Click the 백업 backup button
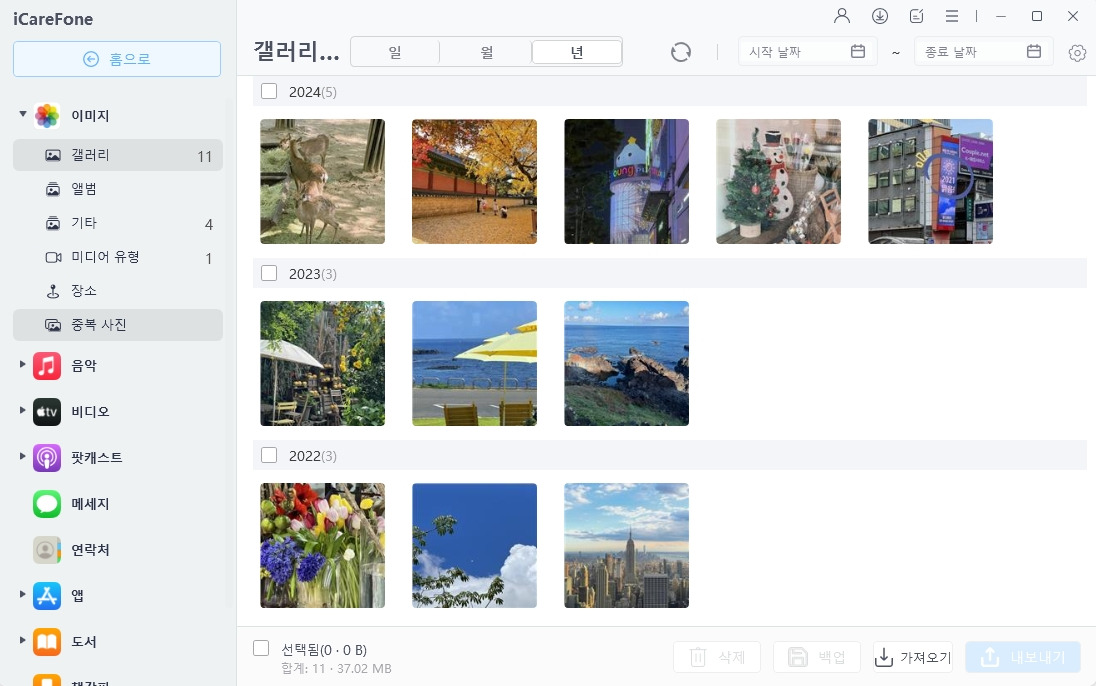This screenshot has width=1096, height=686. (x=816, y=657)
